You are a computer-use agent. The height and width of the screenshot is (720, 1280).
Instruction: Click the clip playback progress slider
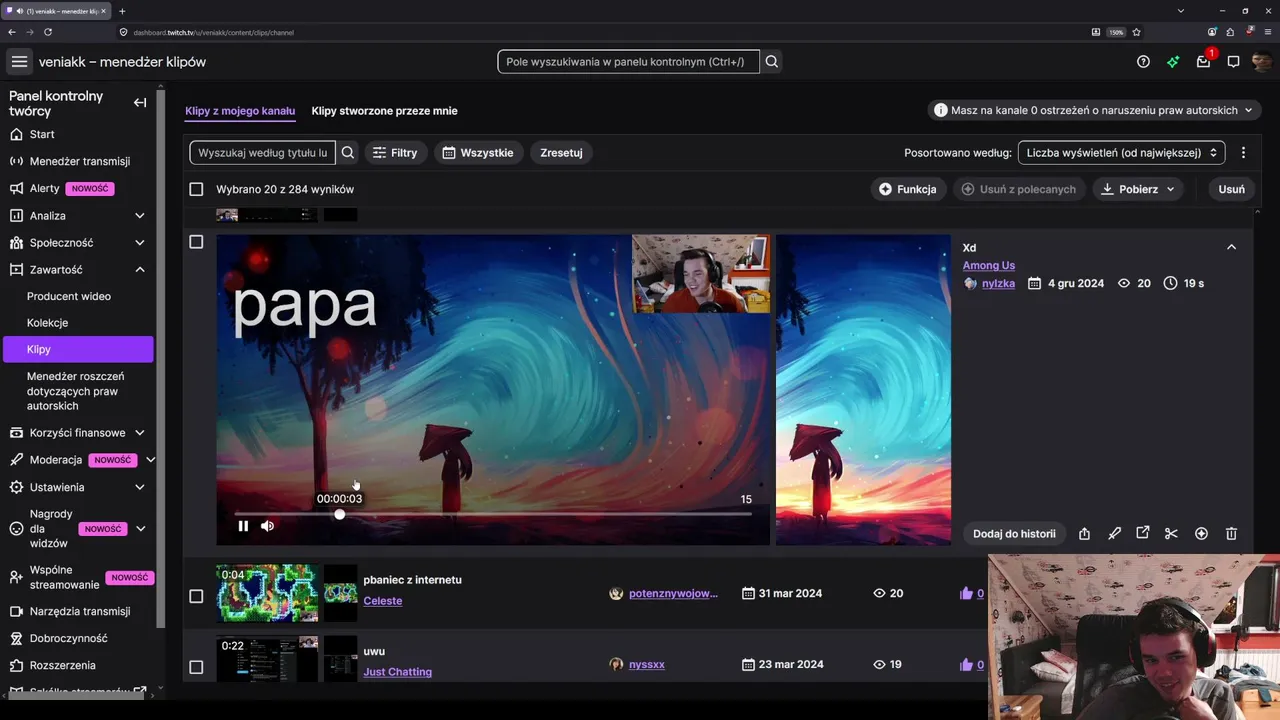tap(493, 514)
